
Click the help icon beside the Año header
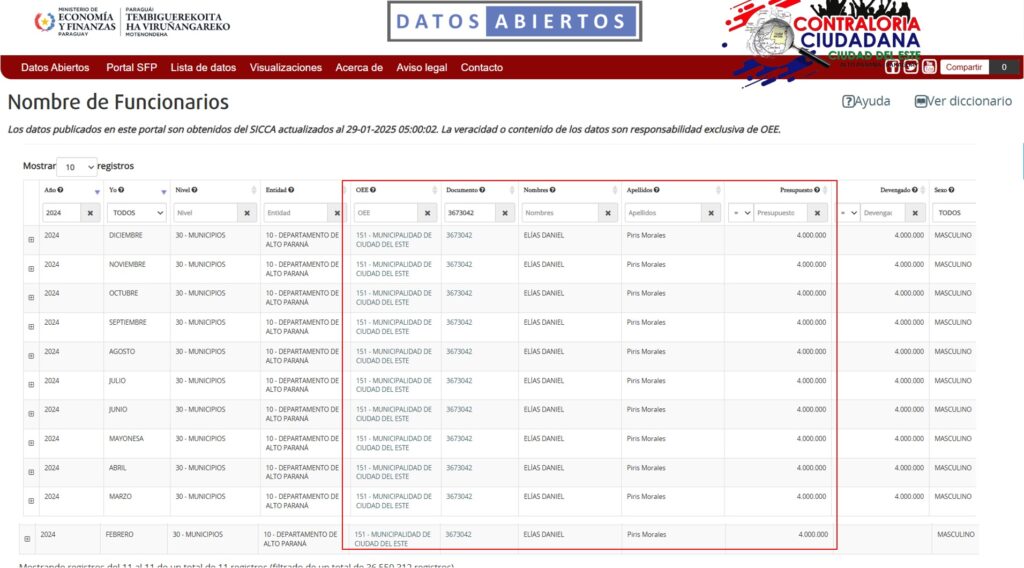(61, 190)
